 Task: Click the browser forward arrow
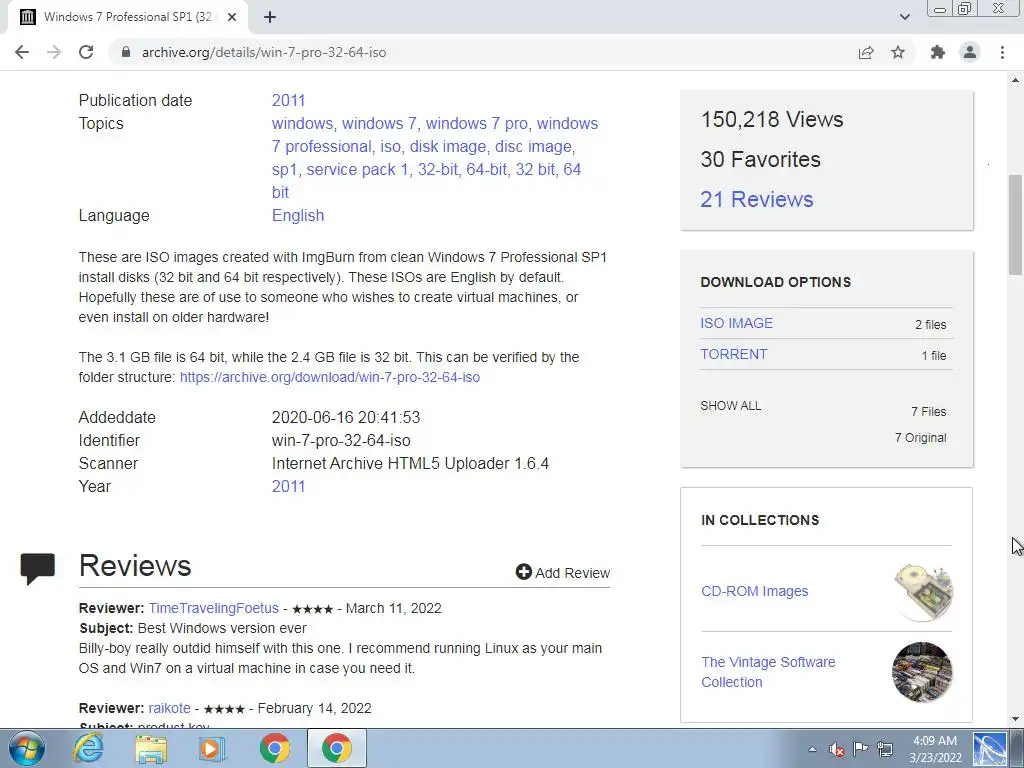54,52
